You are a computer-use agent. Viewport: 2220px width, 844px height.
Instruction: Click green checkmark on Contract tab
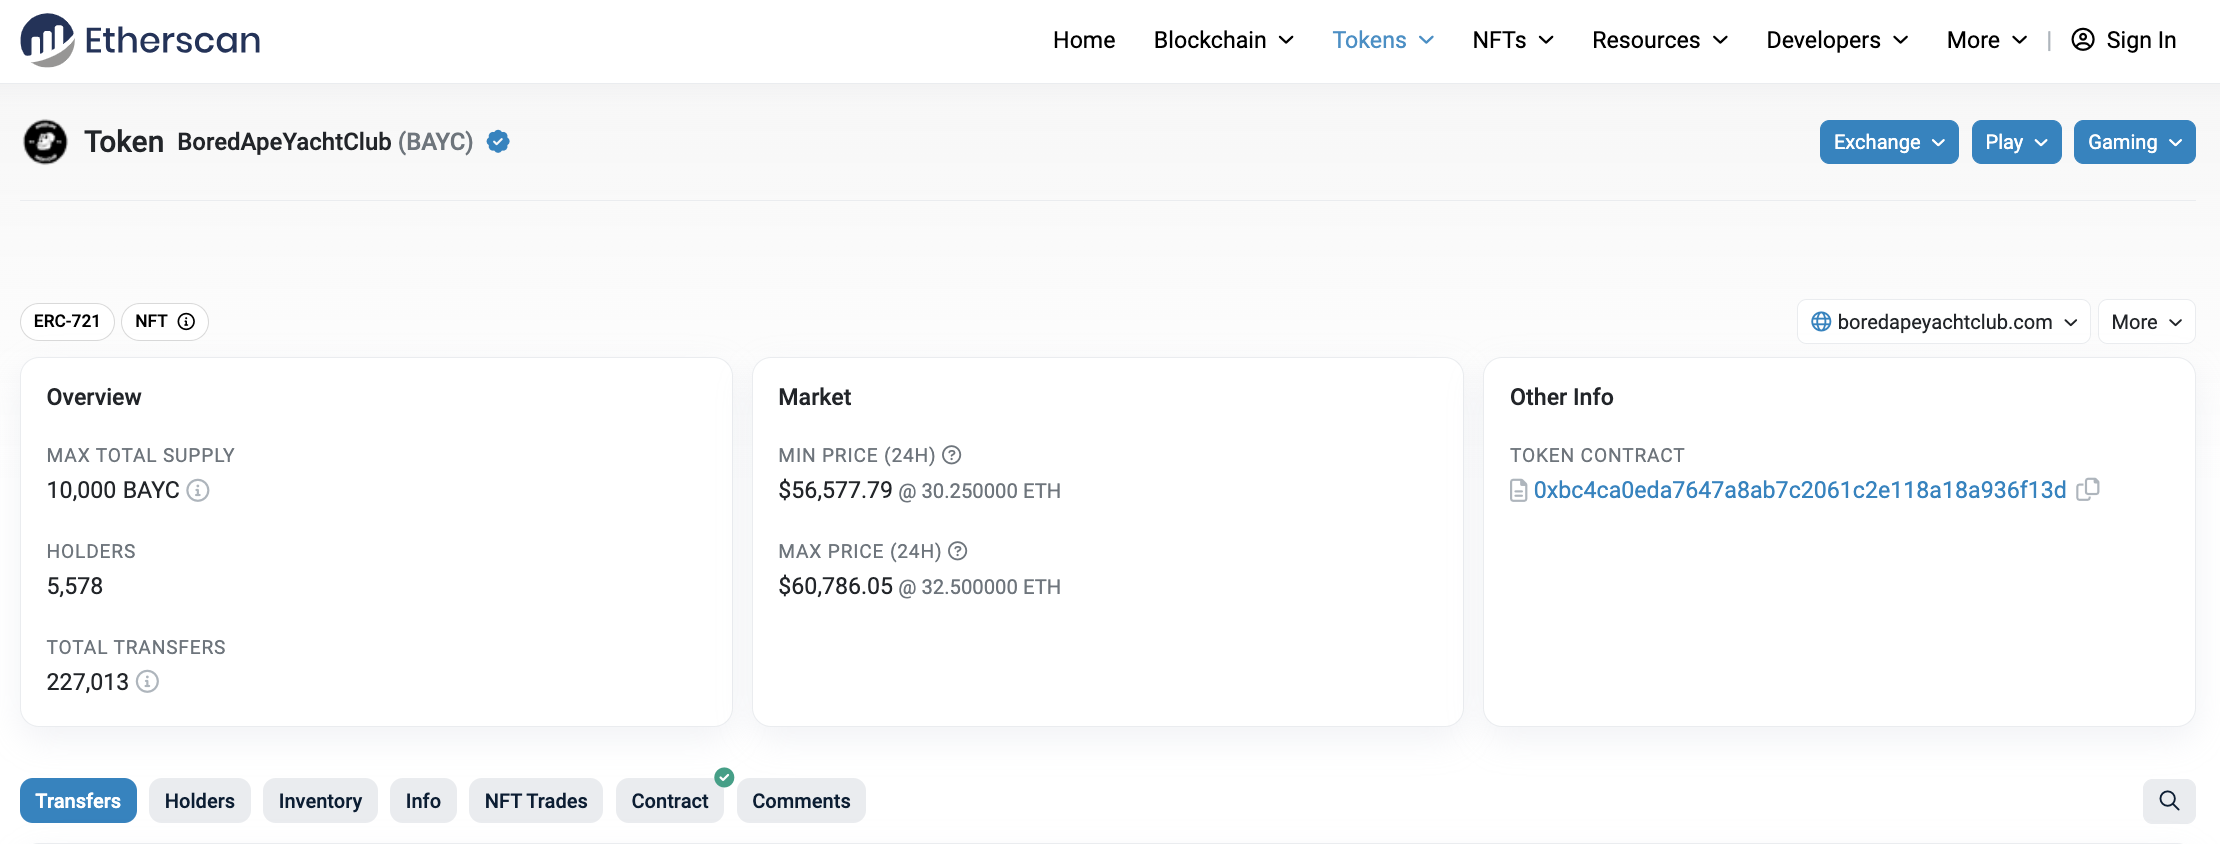coord(724,777)
